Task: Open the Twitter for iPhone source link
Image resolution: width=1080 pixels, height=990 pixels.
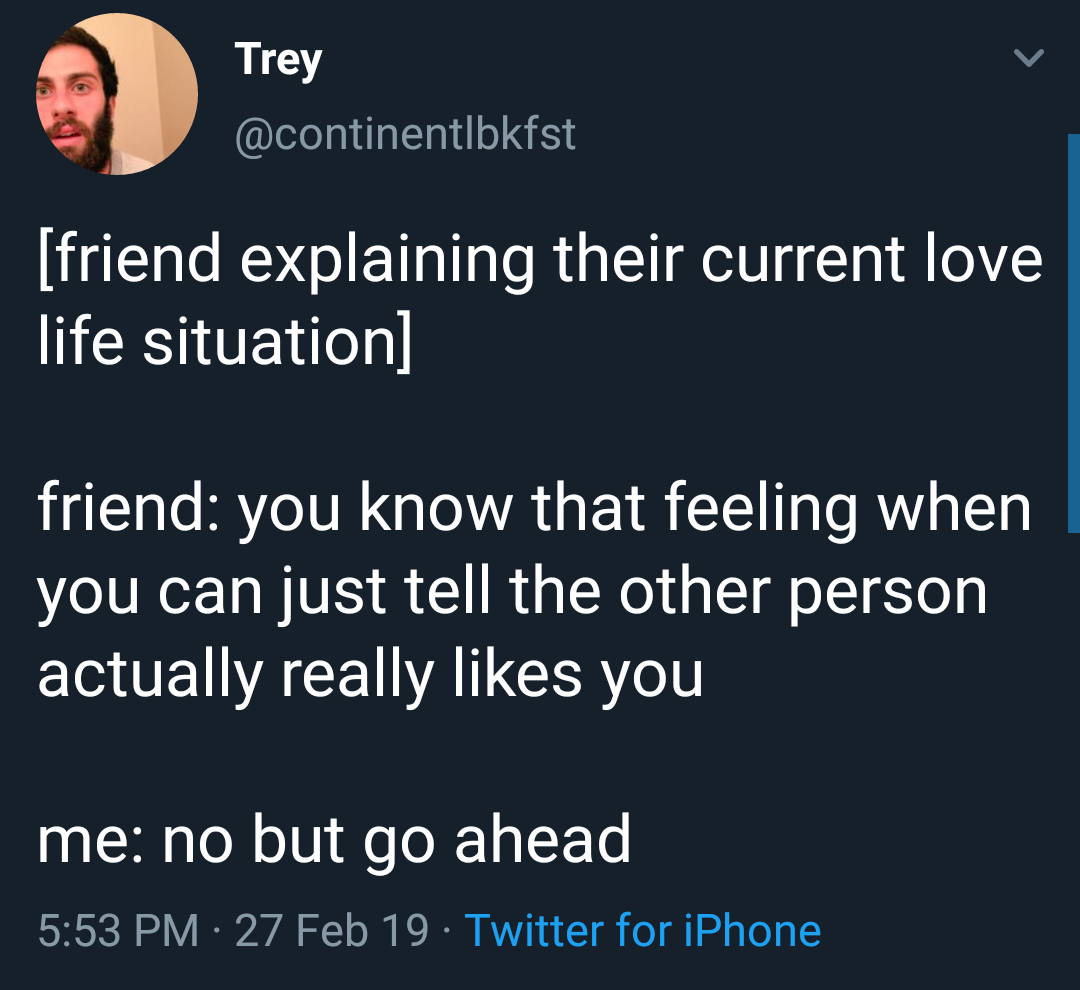Action: [x=643, y=931]
